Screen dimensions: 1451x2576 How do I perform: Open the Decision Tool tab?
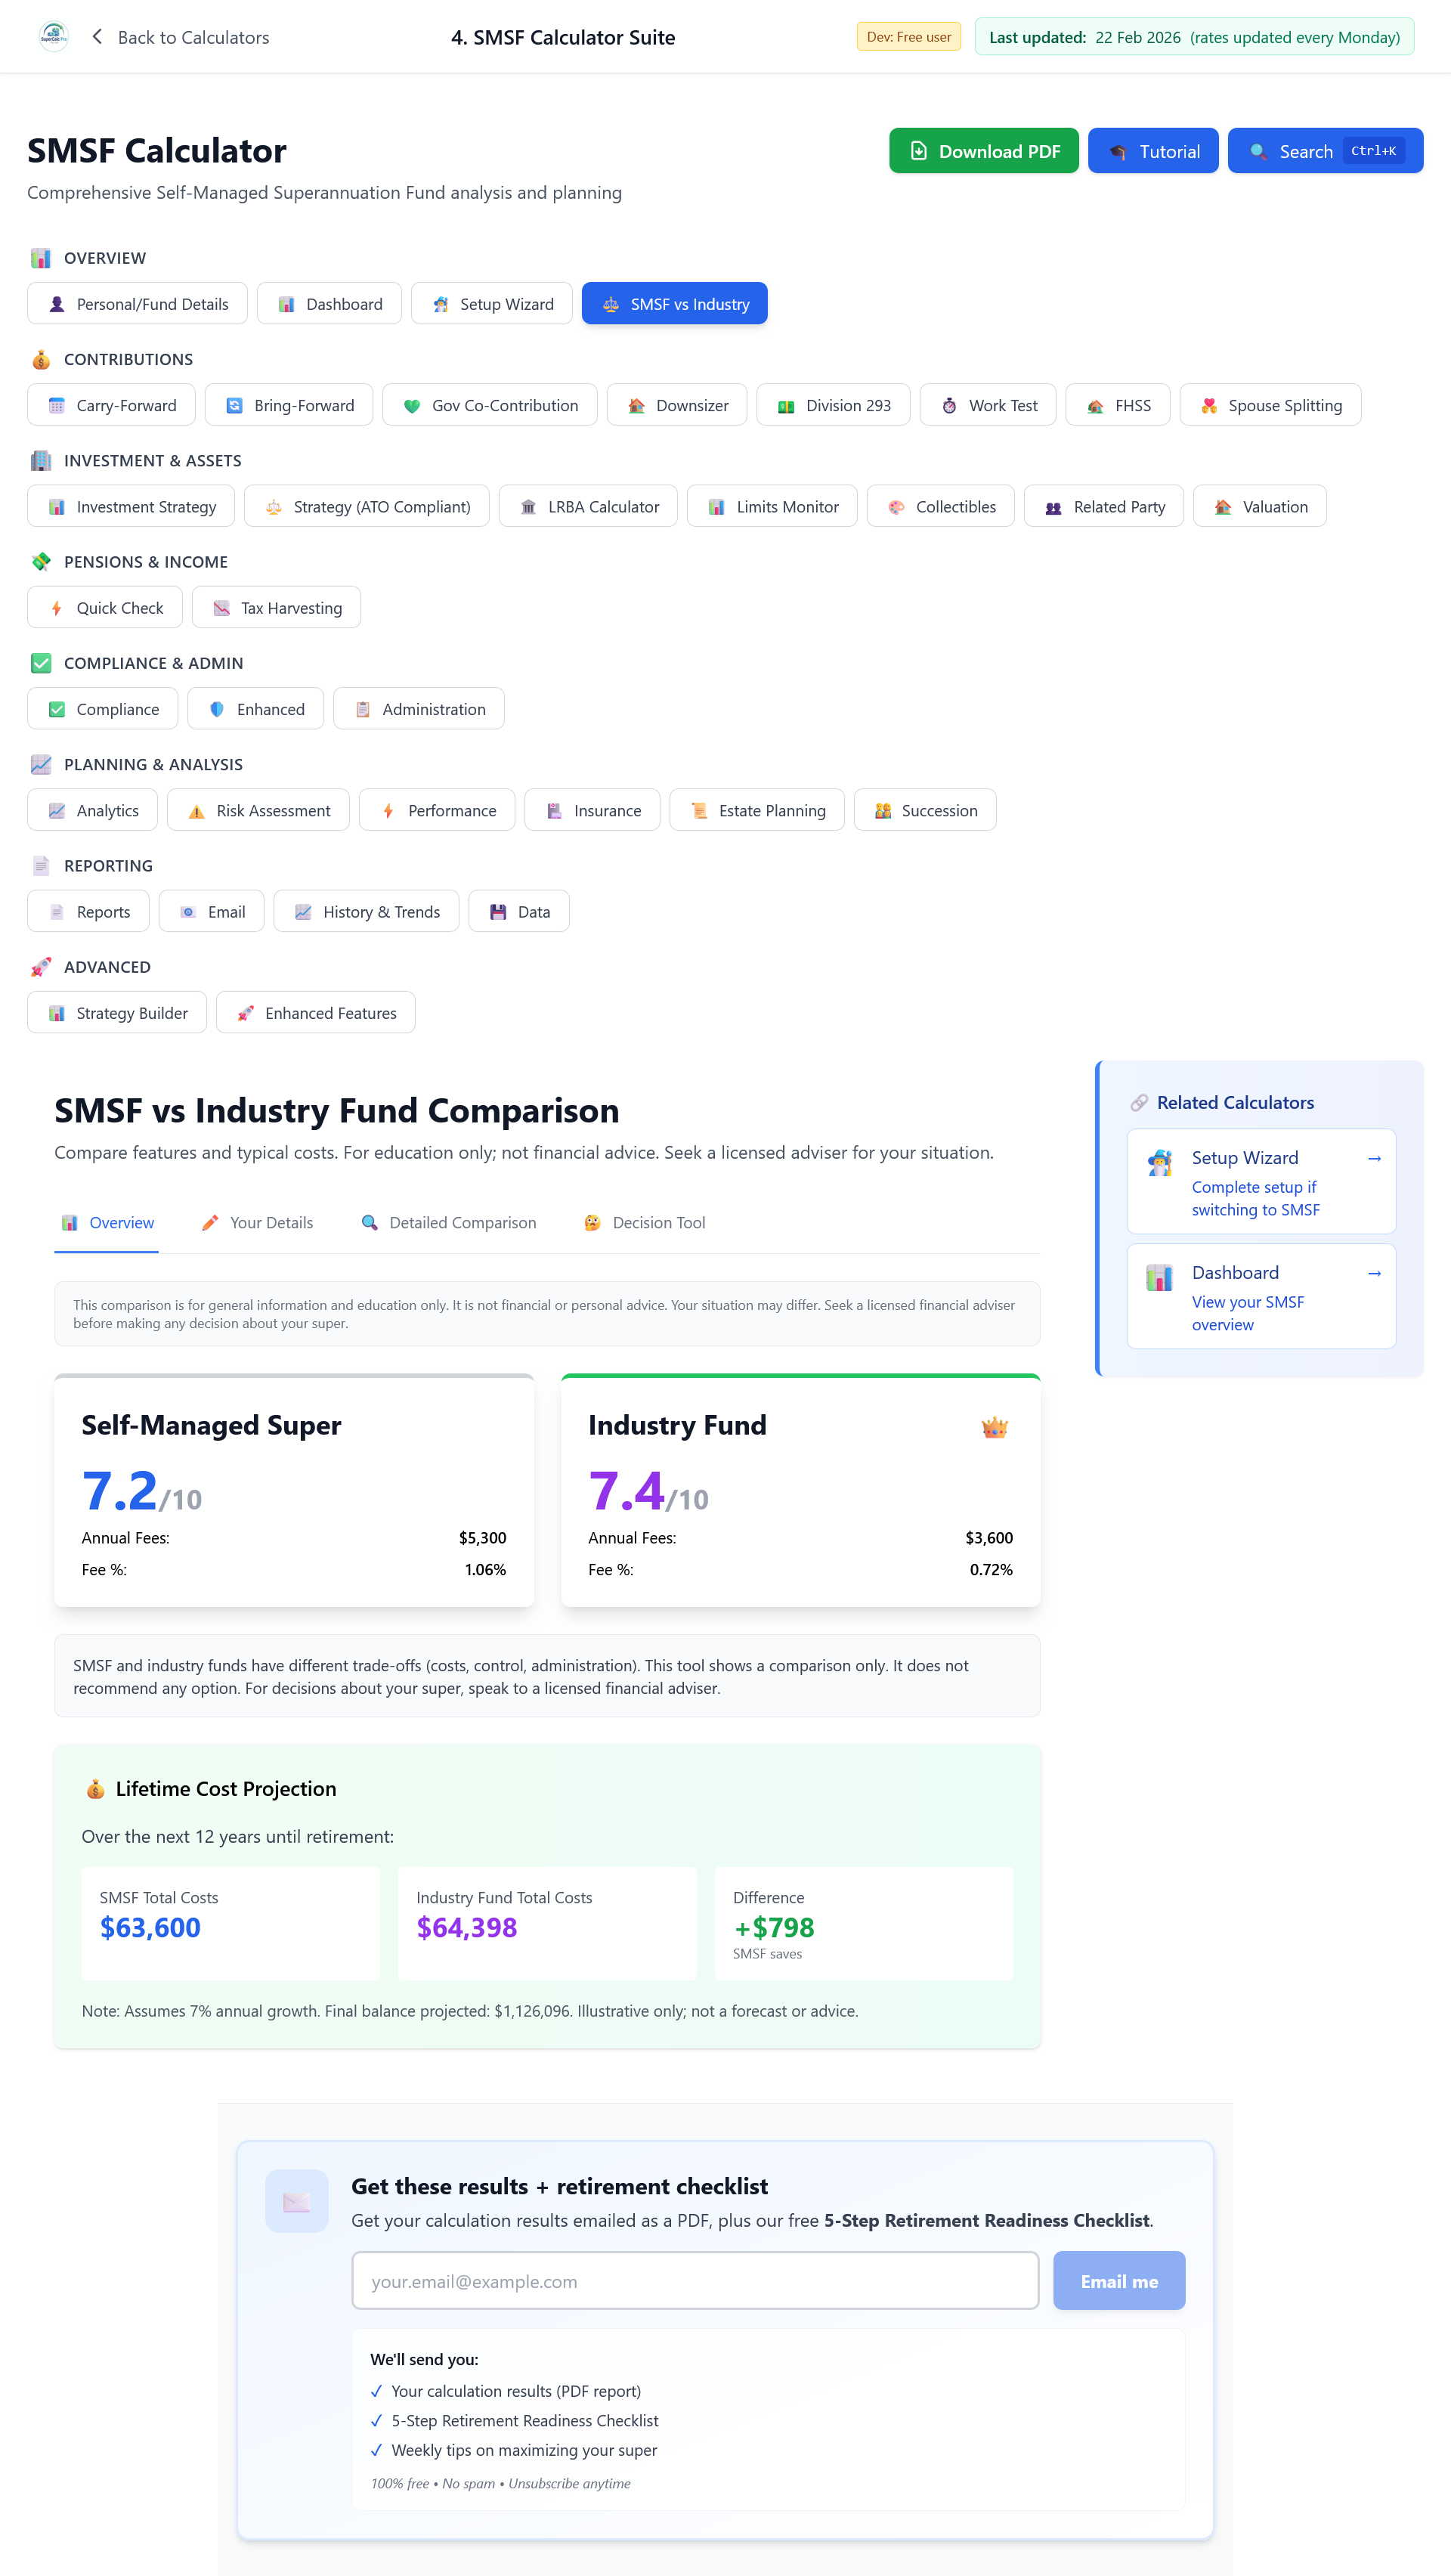[643, 1222]
